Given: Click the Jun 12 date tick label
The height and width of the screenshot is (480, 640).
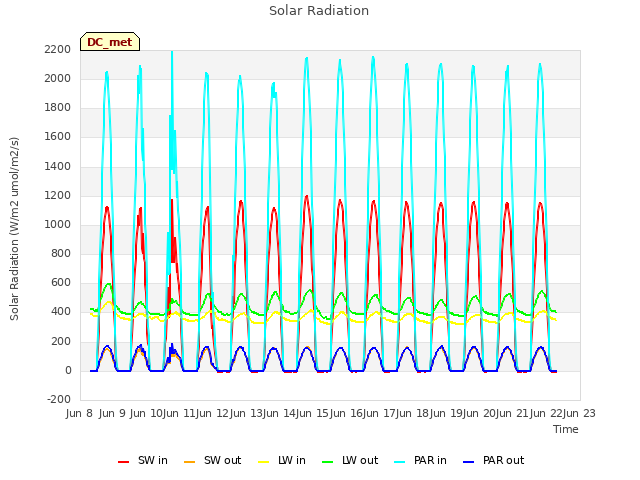Looking at the screenshot, I should coord(211,413).
